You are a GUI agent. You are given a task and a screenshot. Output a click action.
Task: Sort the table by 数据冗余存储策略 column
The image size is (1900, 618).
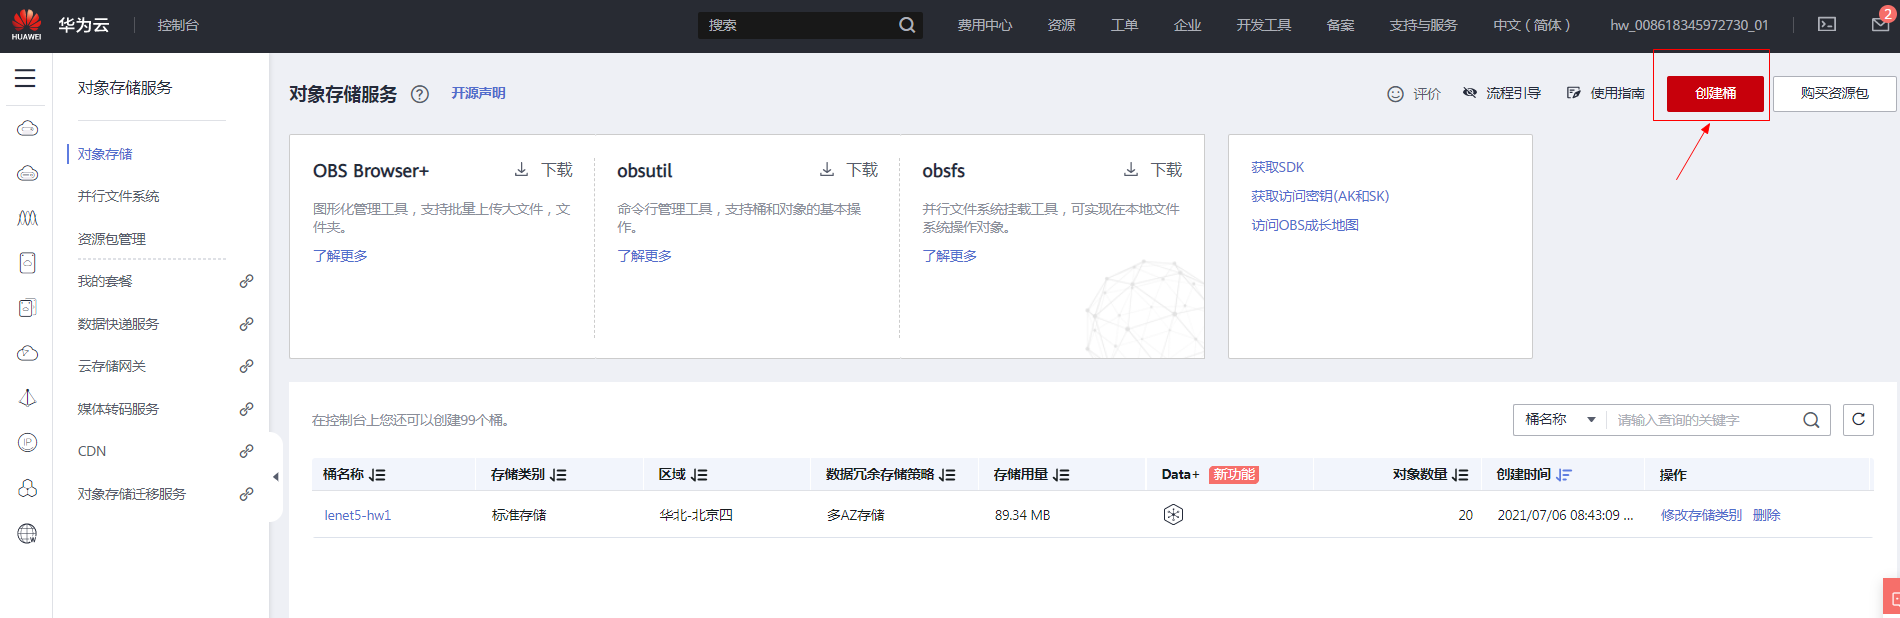coord(947,475)
